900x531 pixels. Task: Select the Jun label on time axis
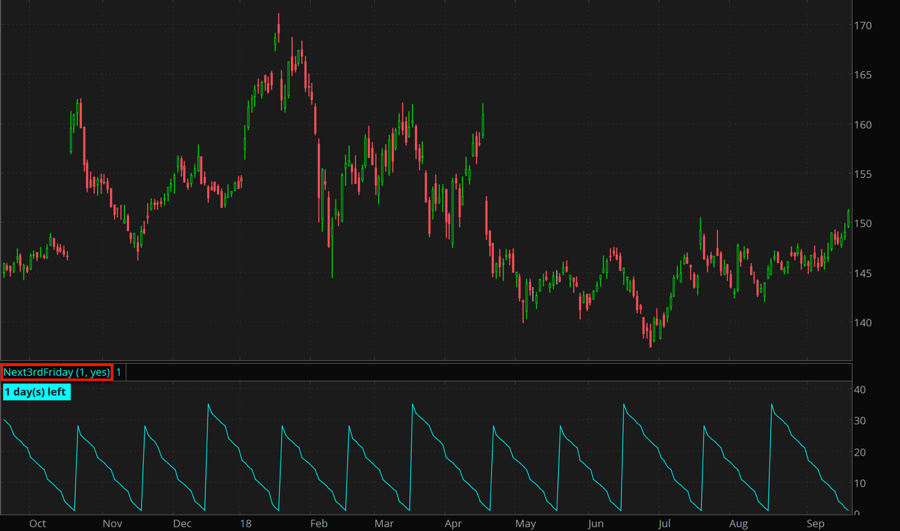coord(596,523)
